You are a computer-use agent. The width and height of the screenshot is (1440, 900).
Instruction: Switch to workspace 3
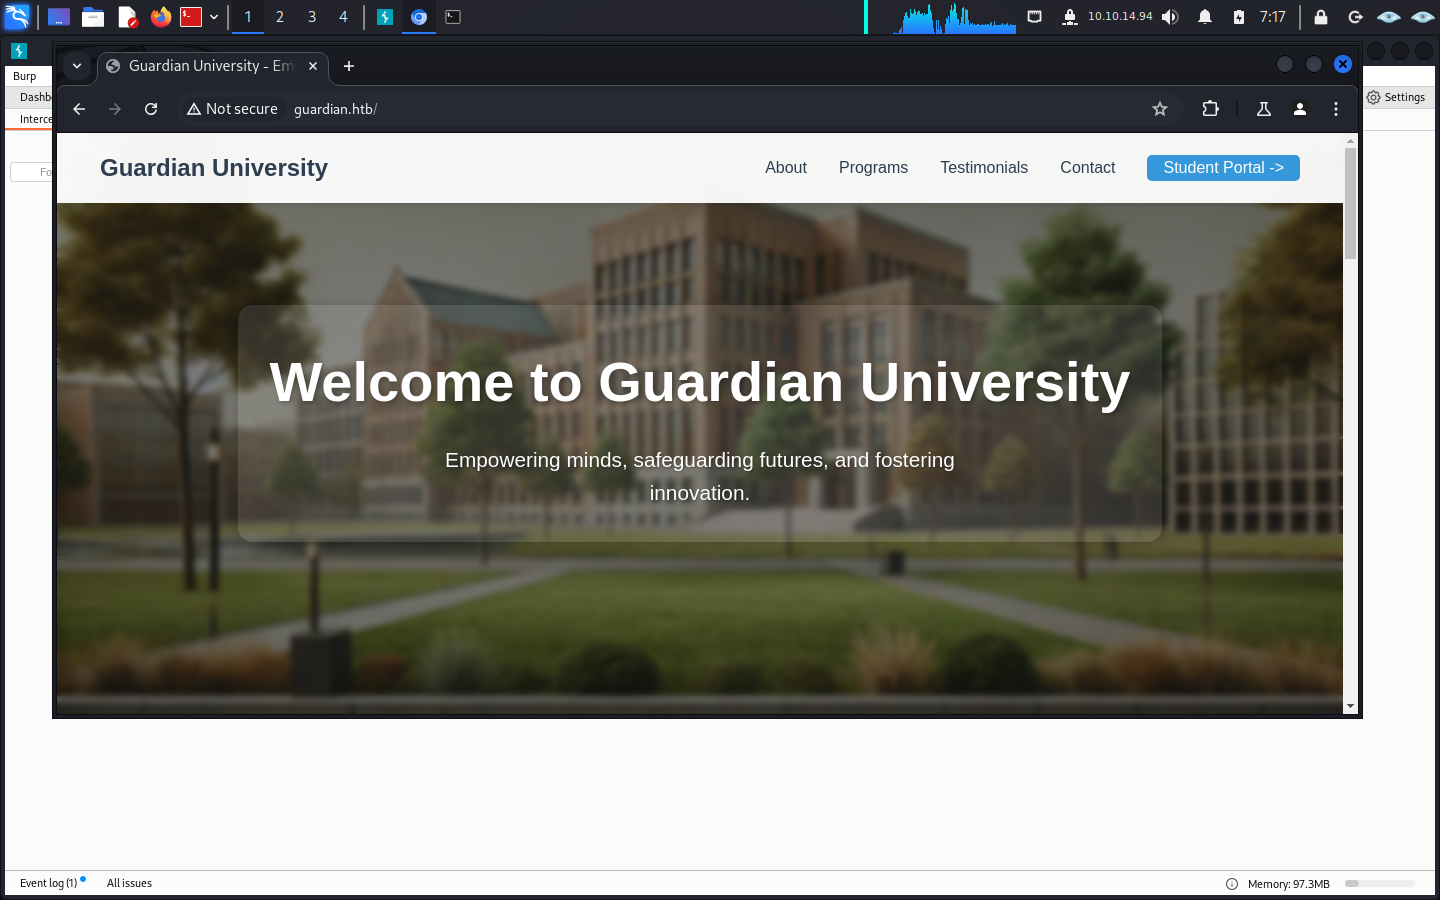tap(312, 17)
